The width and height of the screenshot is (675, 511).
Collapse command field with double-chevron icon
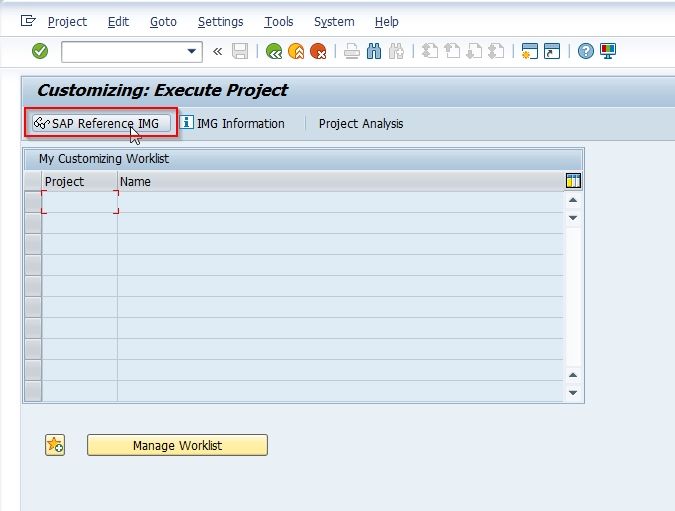click(x=217, y=52)
